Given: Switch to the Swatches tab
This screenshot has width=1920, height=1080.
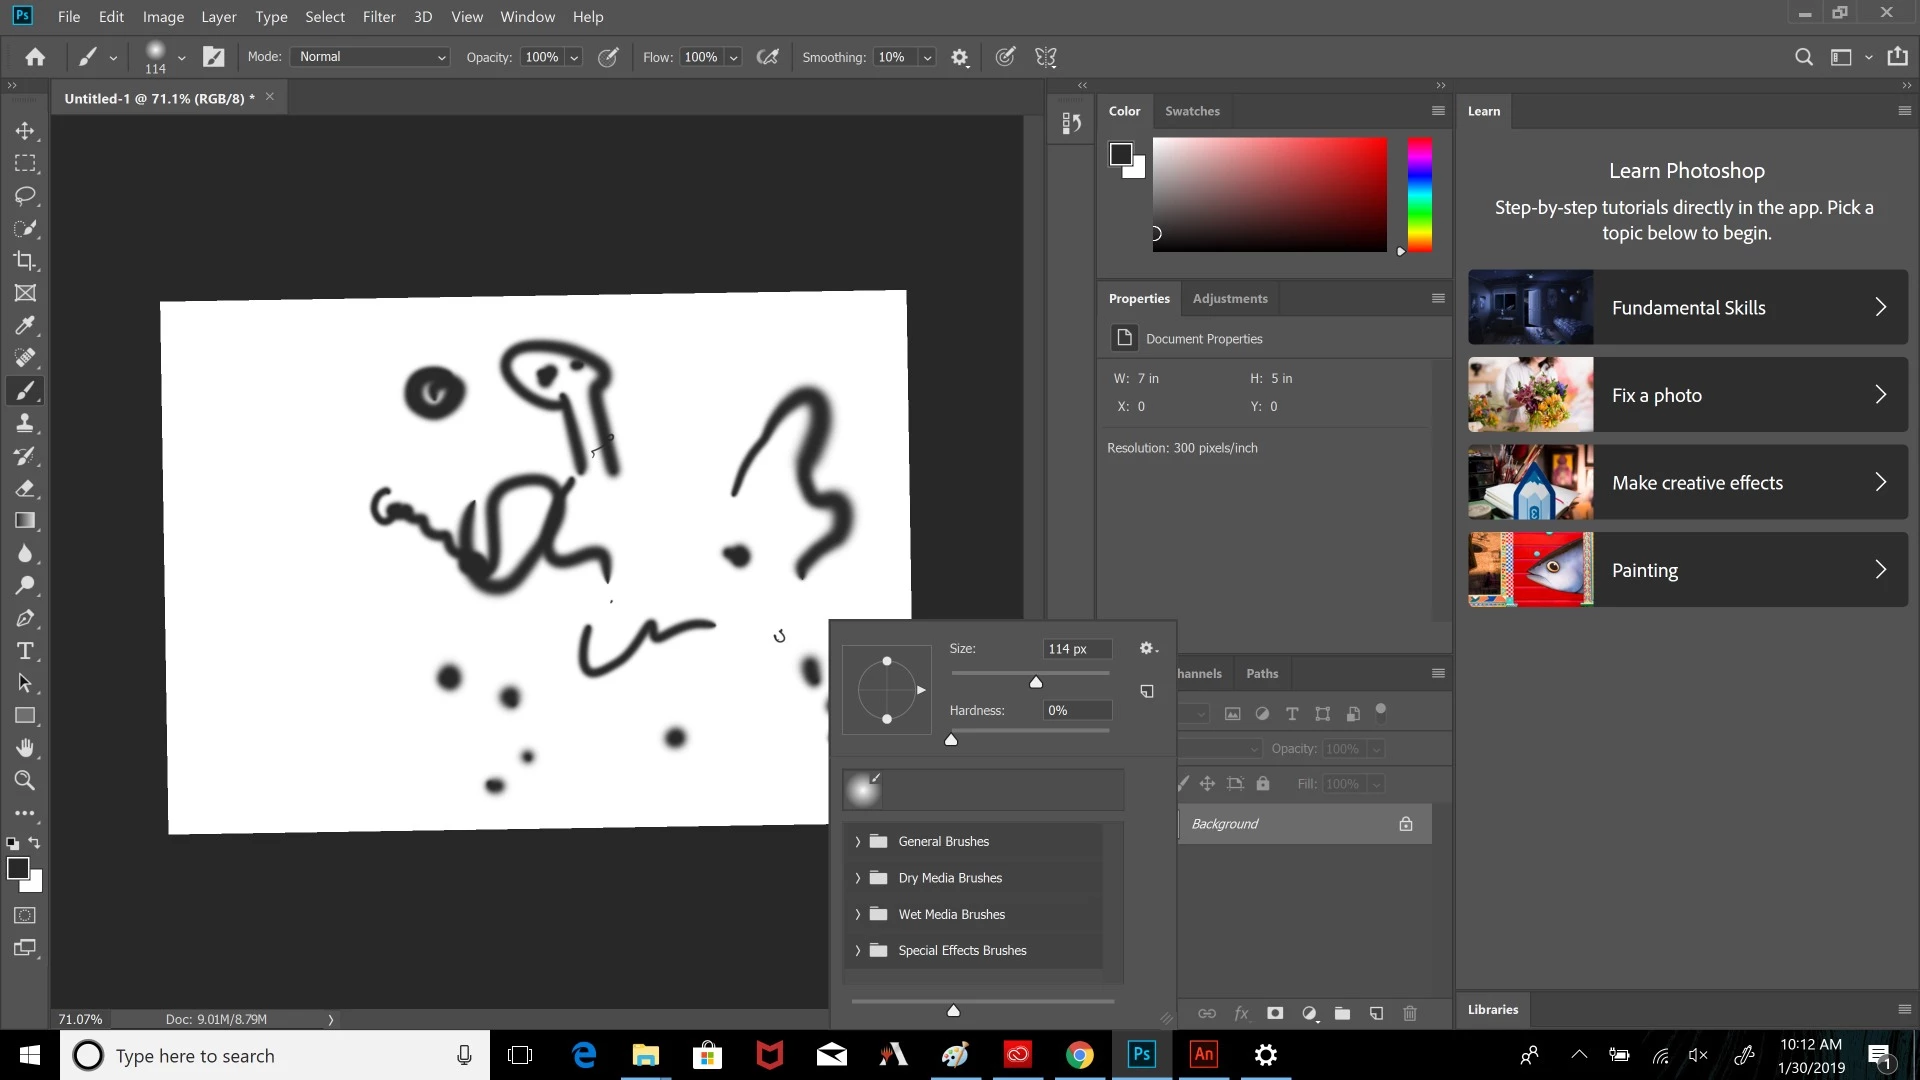Looking at the screenshot, I should [x=1192, y=111].
